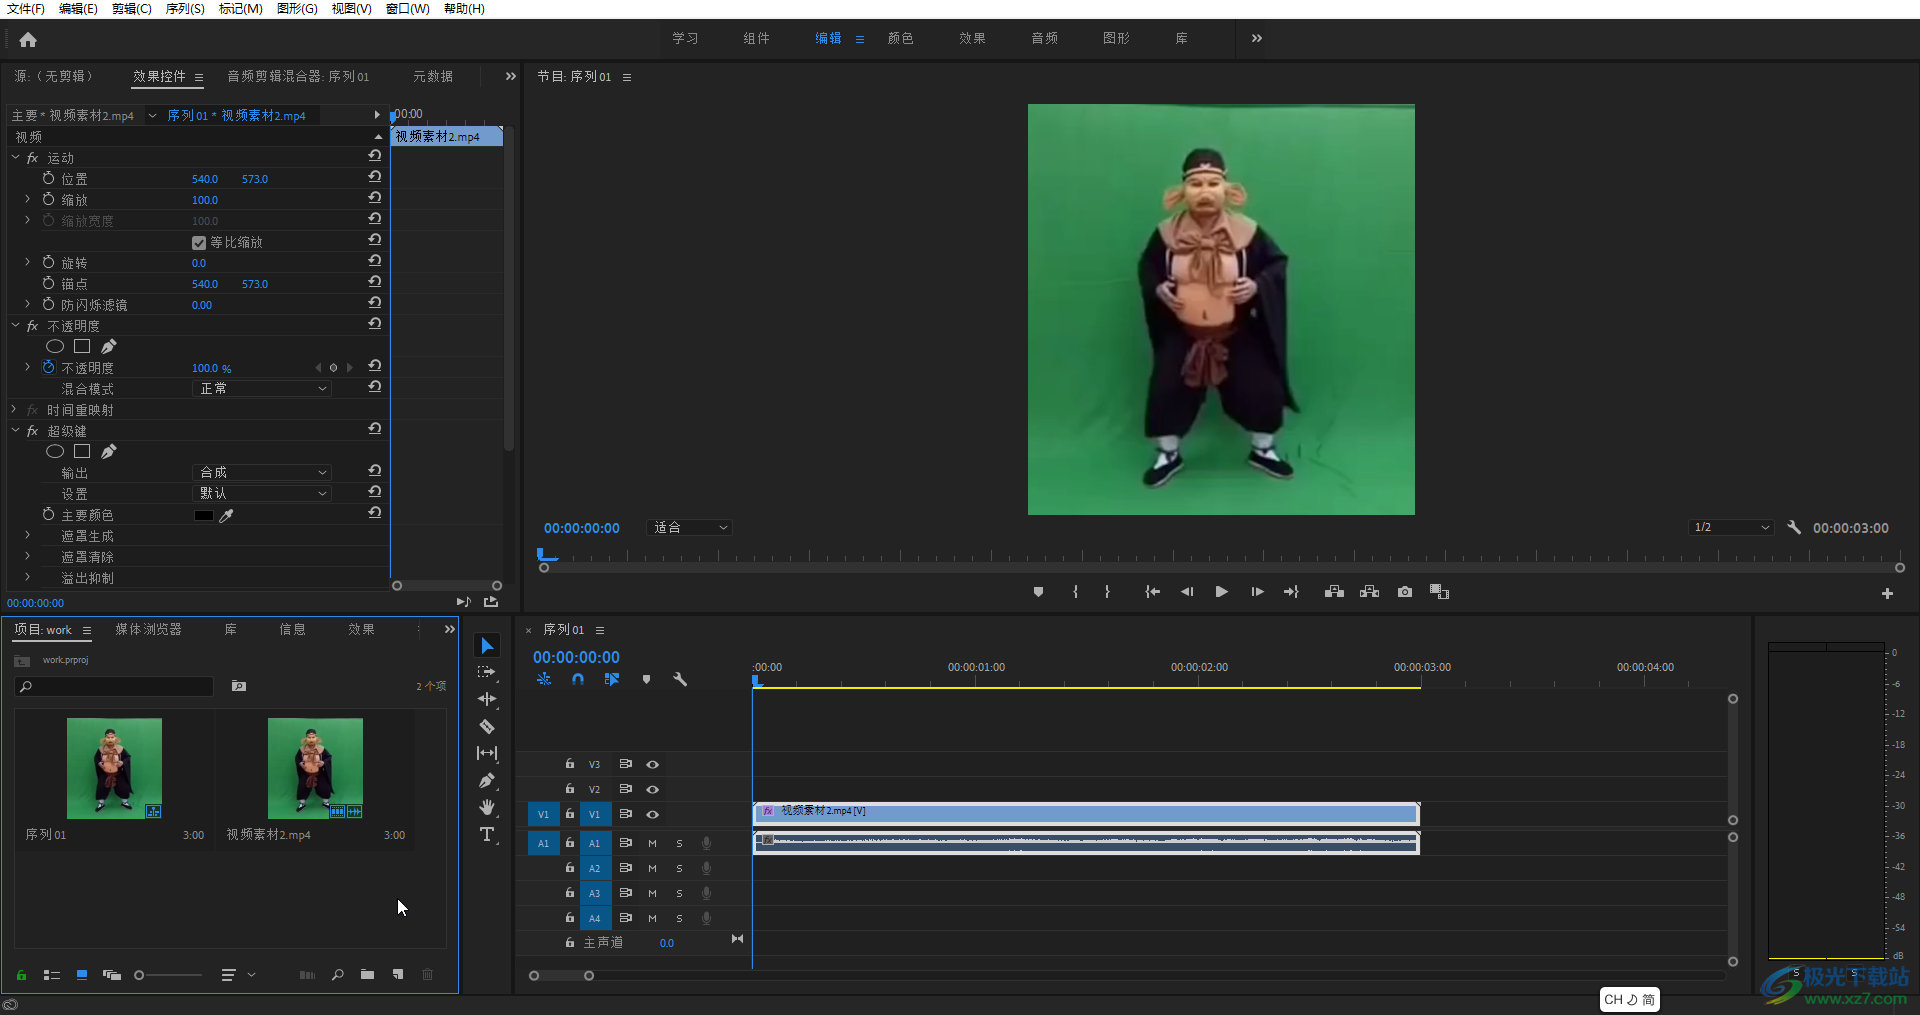Solo audio track A2
The height and width of the screenshot is (1015, 1920).
tap(679, 868)
